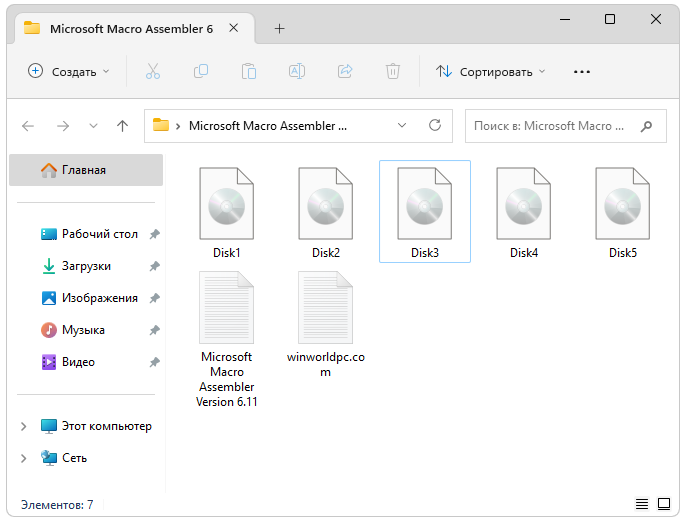Select the Disk5 disc image file
This screenshot has height=523, width=684.
click(622, 212)
